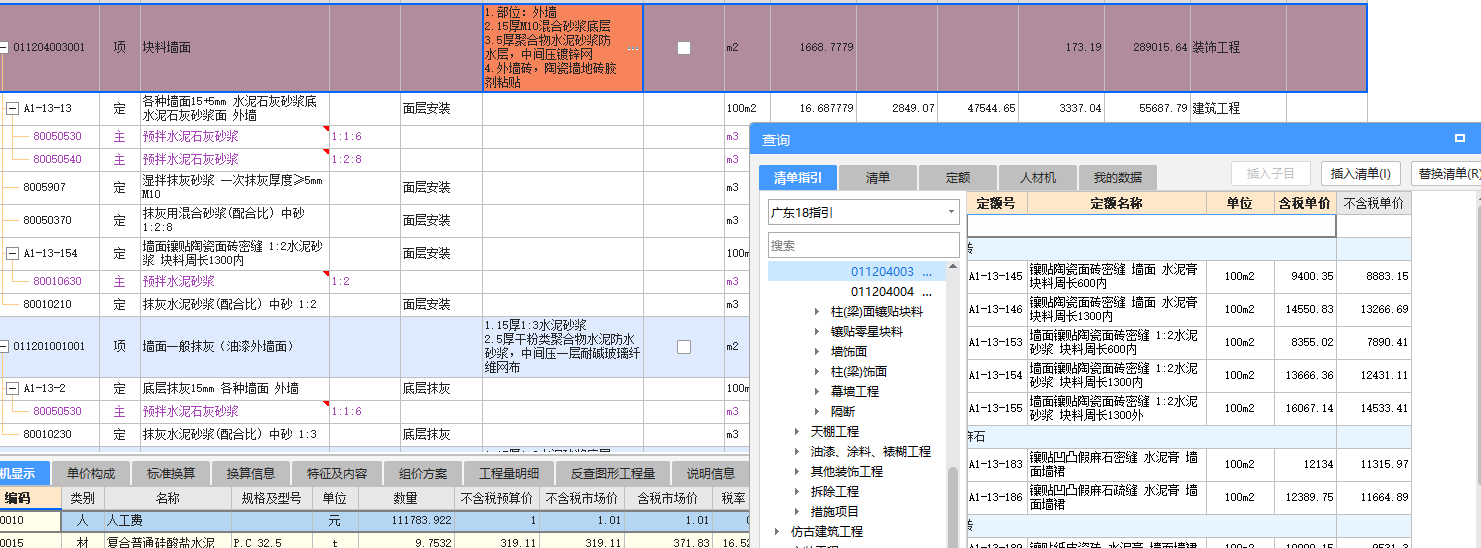Collapse the A1-13-2 quota row
This screenshot has height=548, width=1481.
pos(13,388)
